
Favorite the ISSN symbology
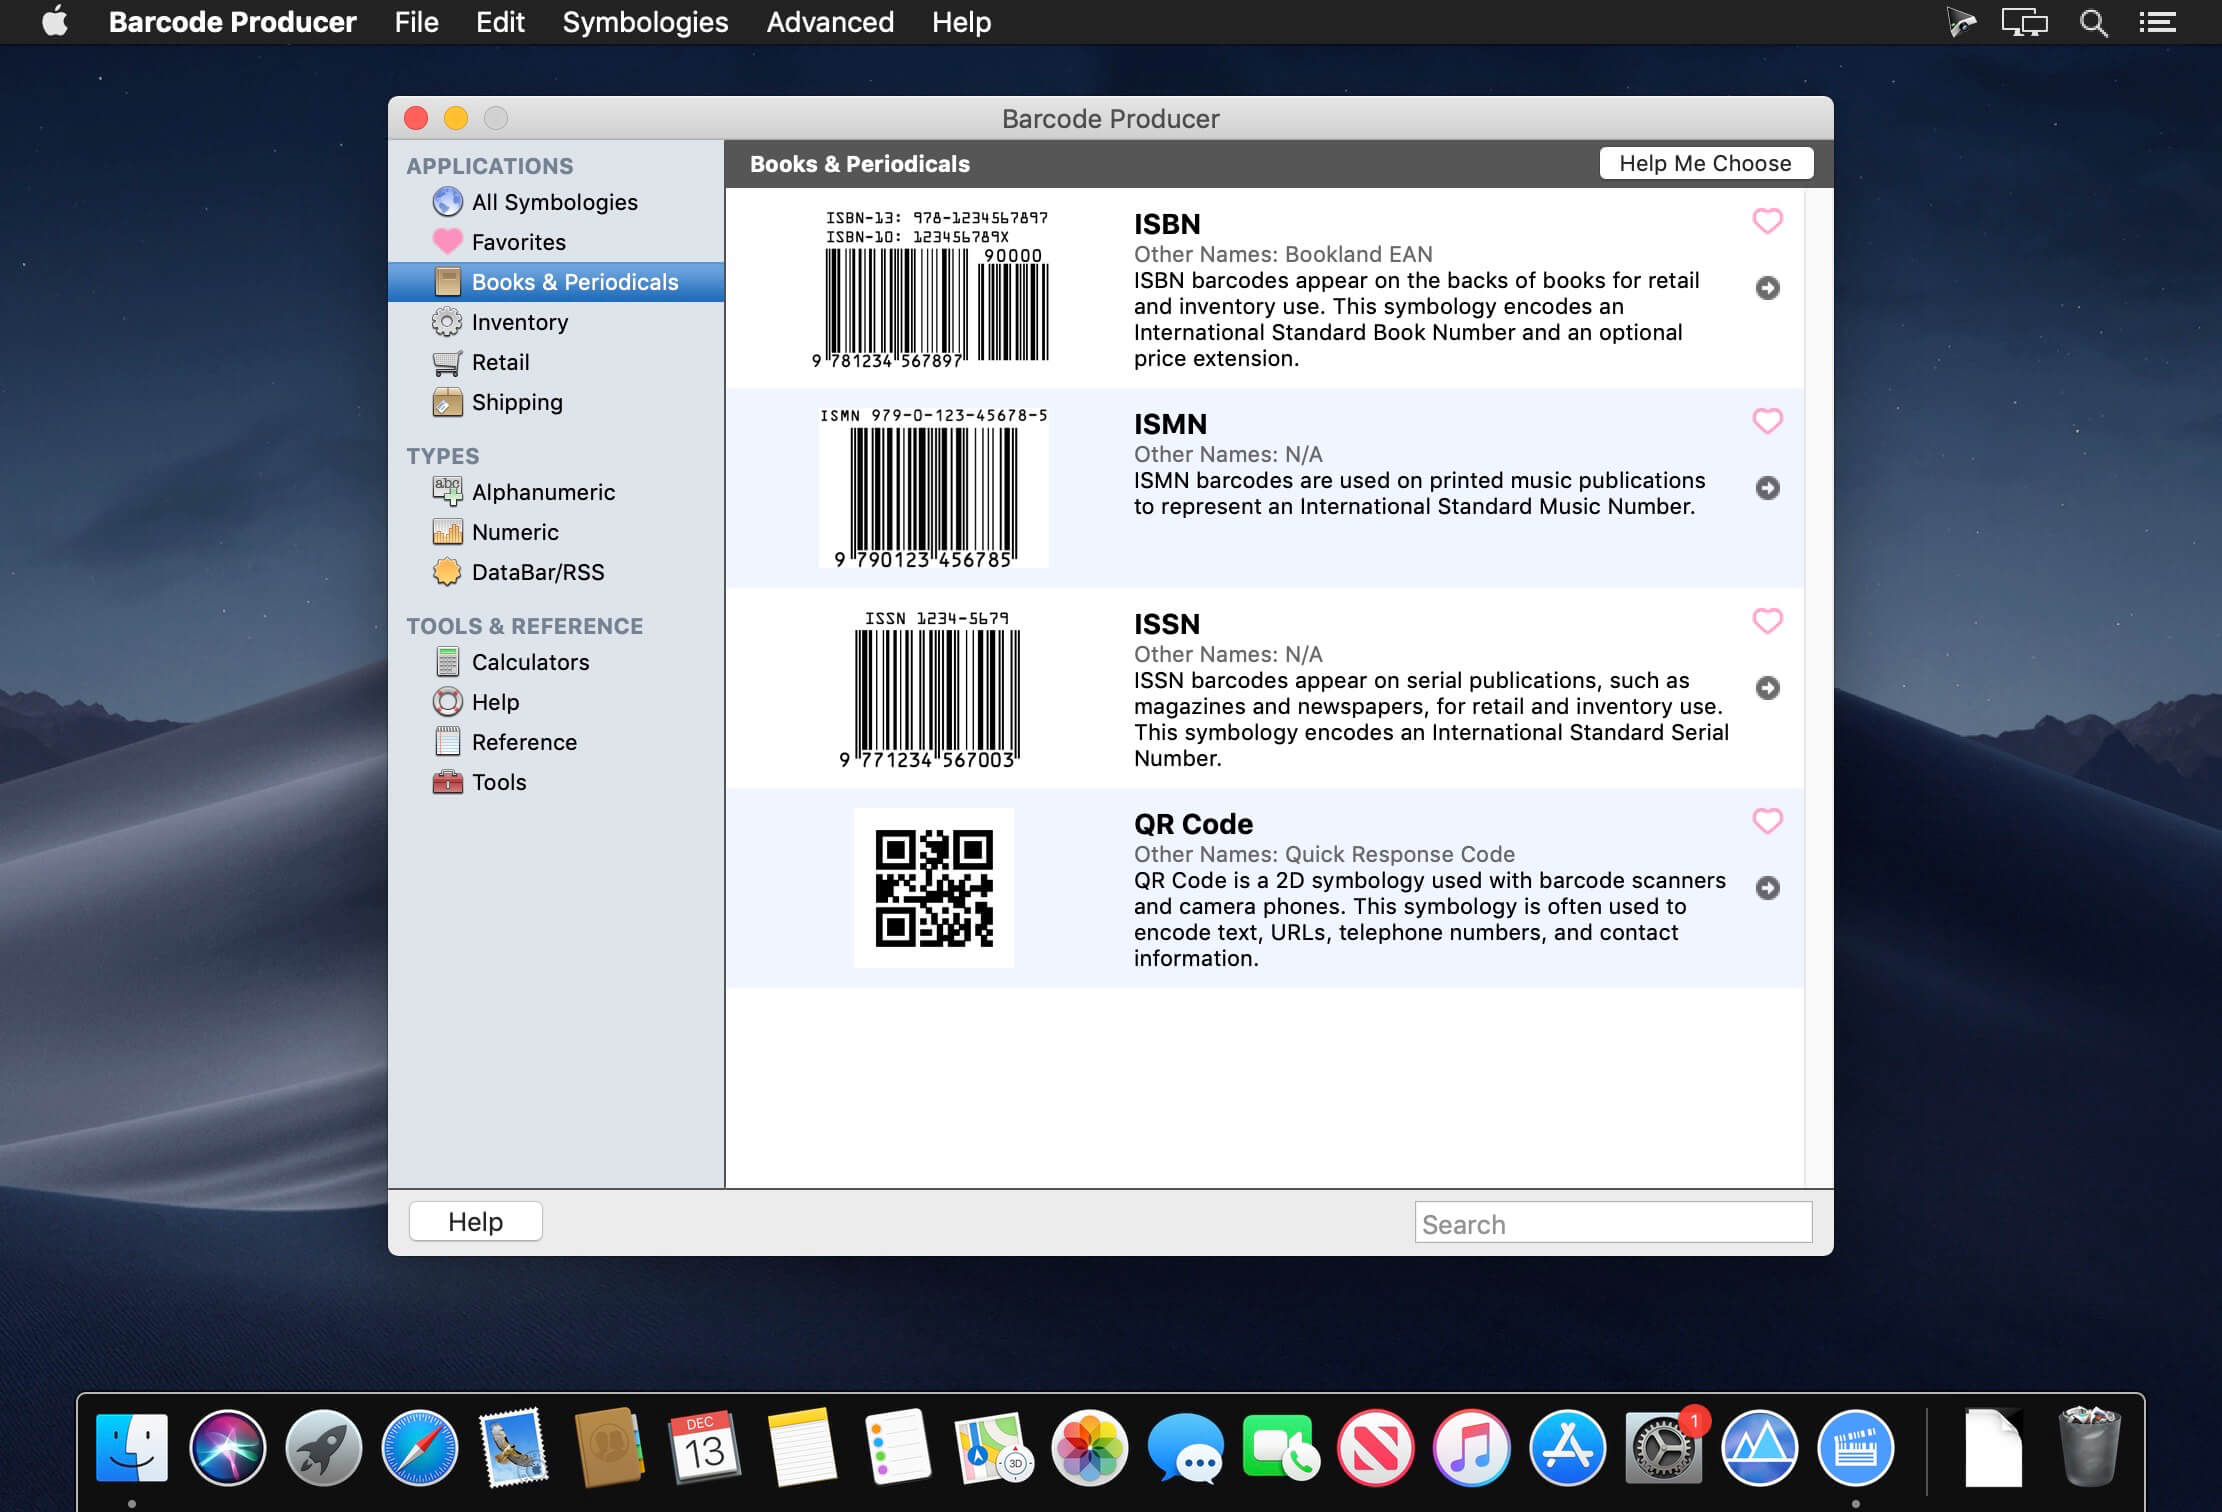click(x=1768, y=621)
